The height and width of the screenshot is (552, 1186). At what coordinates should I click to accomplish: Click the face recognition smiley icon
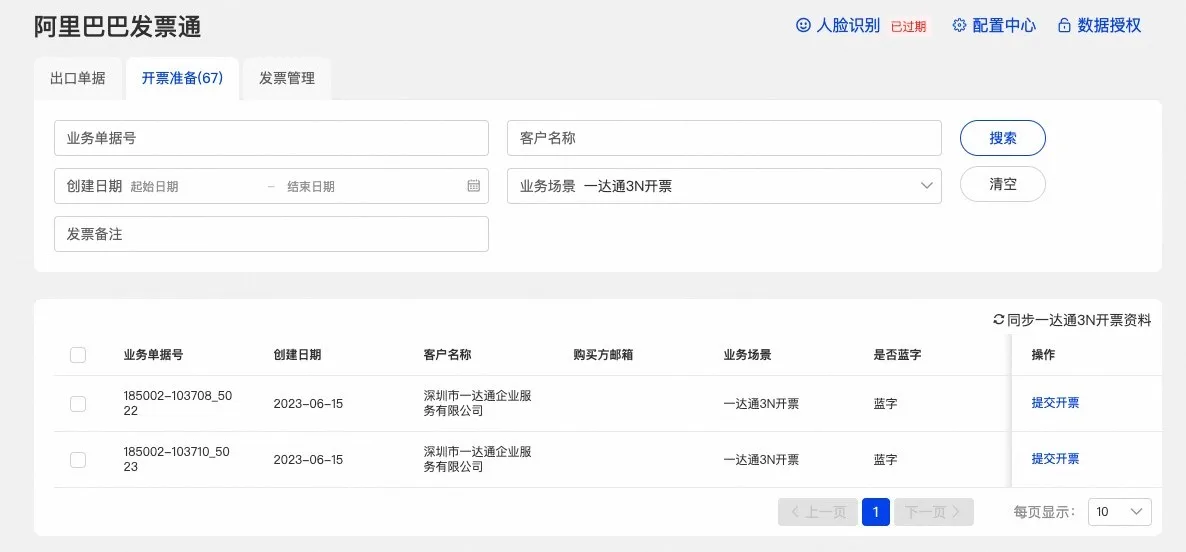(x=803, y=26)
